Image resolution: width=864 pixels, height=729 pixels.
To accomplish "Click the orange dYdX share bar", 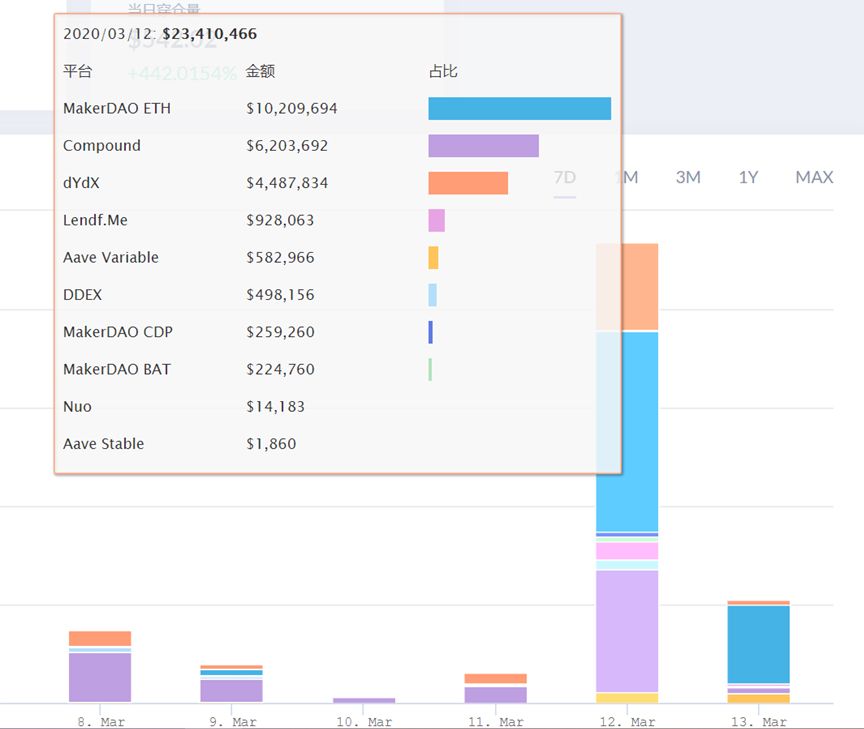I will (468, 183).
